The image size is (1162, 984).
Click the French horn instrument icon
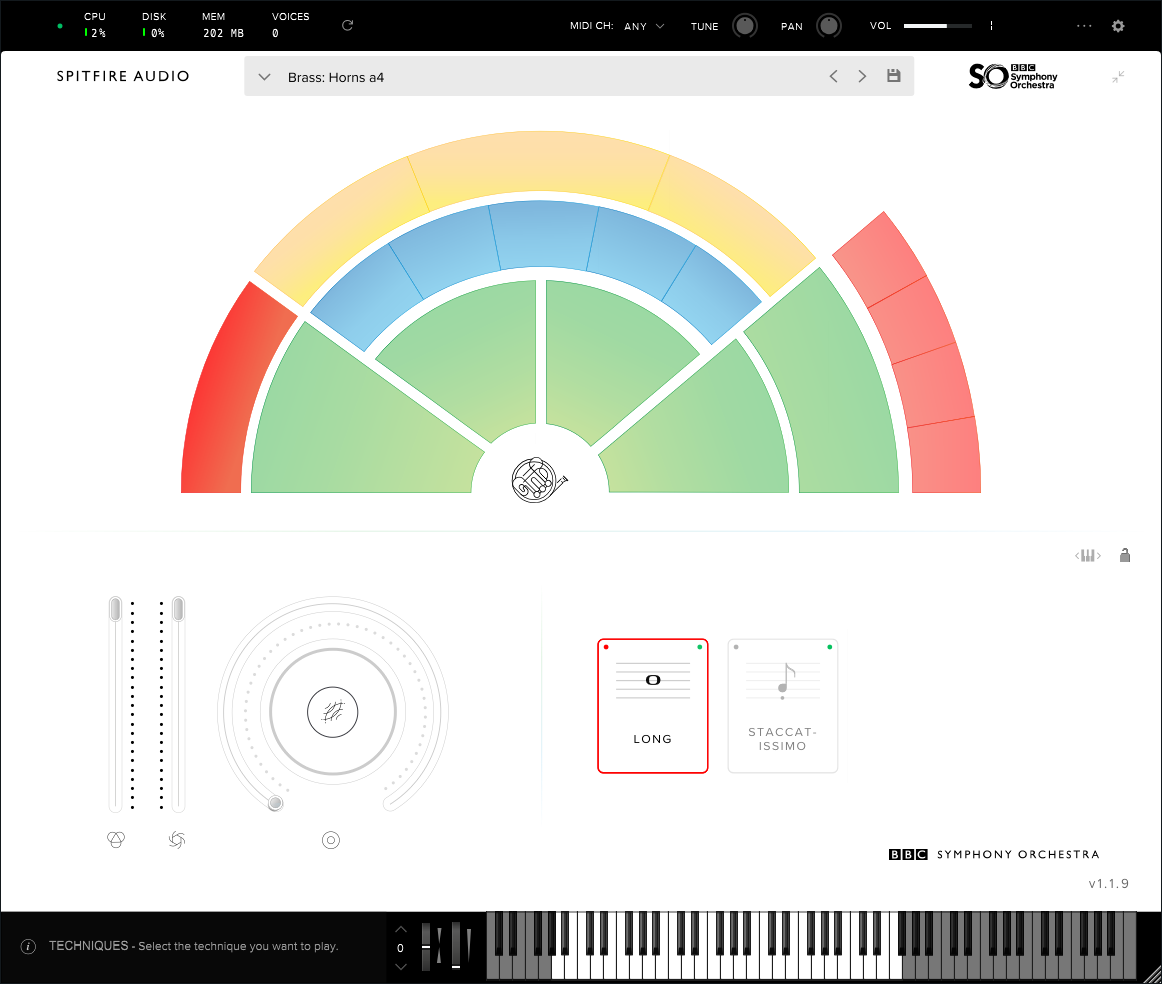pos(539,481)
